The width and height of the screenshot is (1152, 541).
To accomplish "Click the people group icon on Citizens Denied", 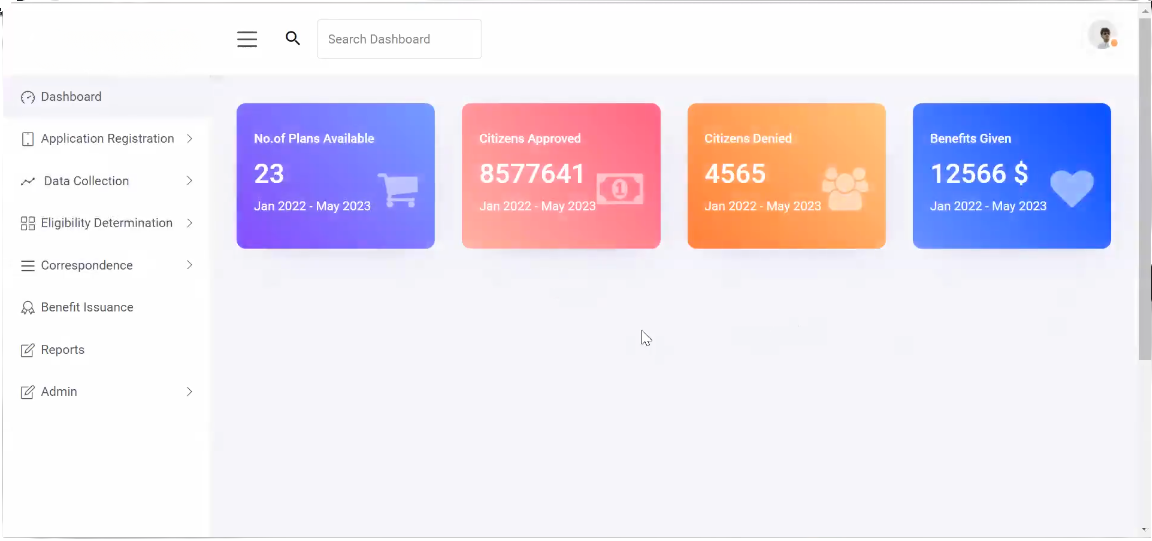I will [845, 188].
